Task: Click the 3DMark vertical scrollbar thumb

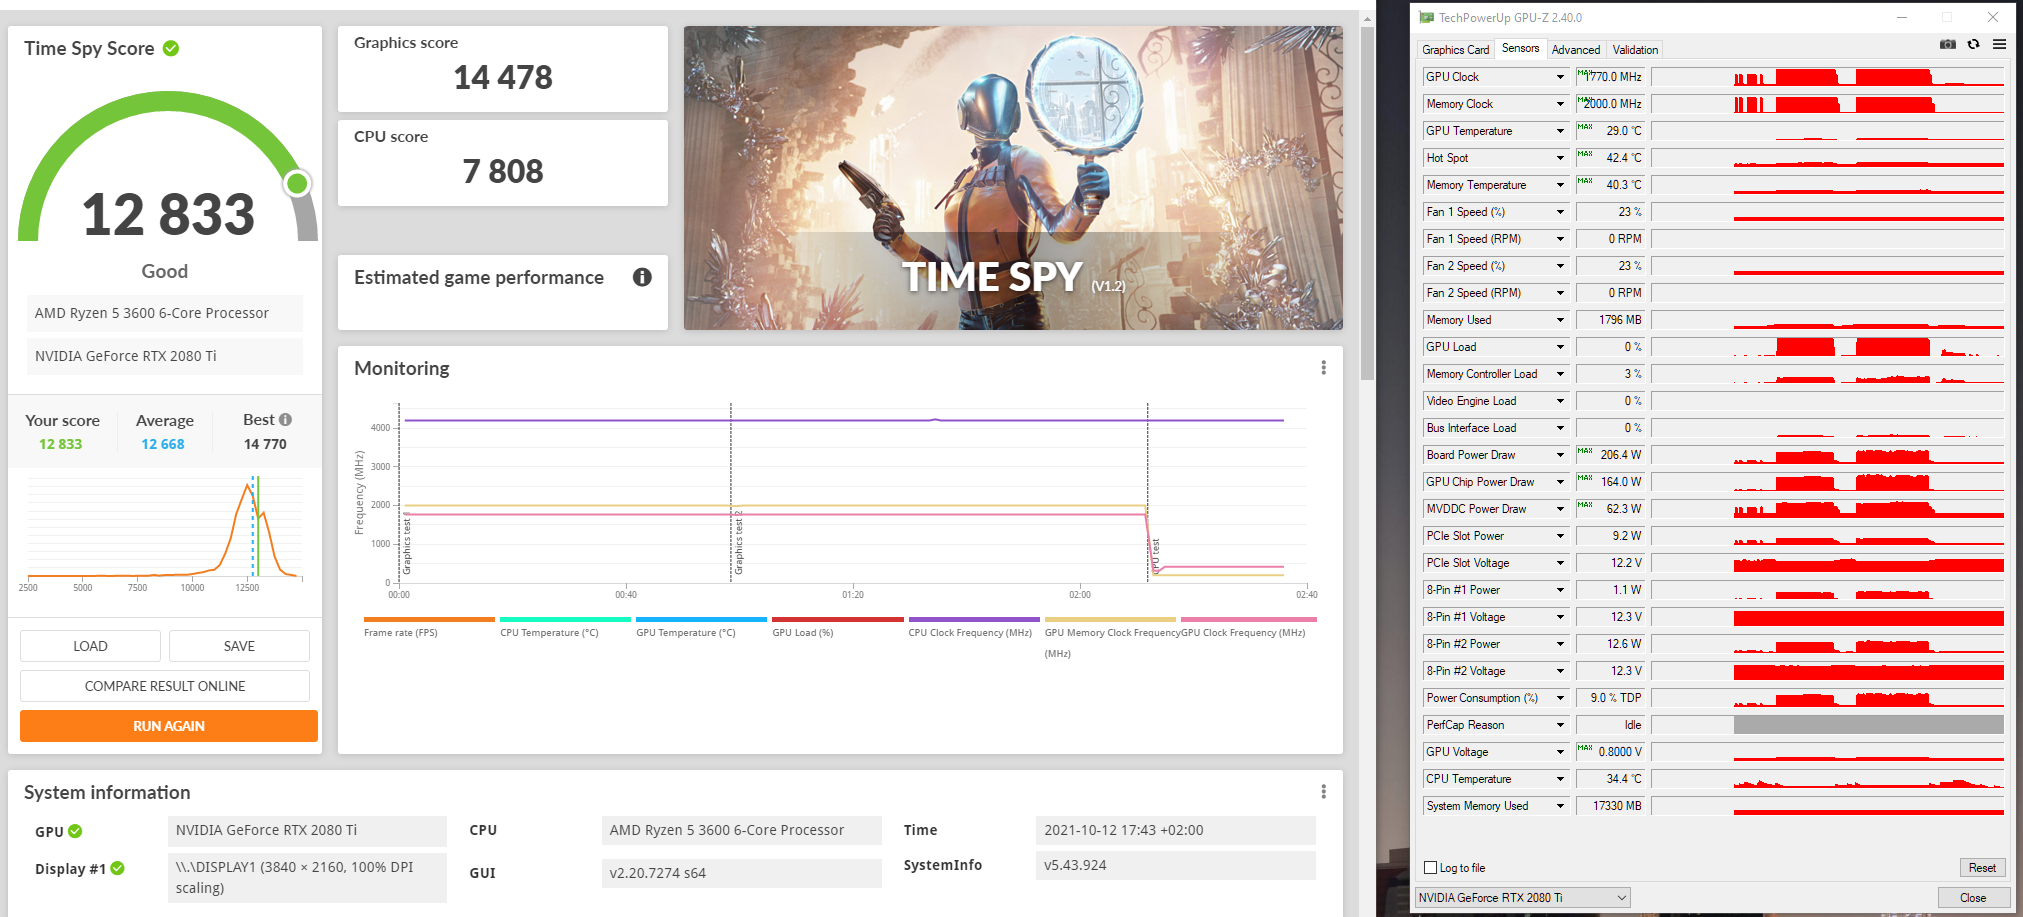Action: pyautogui.click(x=1367, y=203)
